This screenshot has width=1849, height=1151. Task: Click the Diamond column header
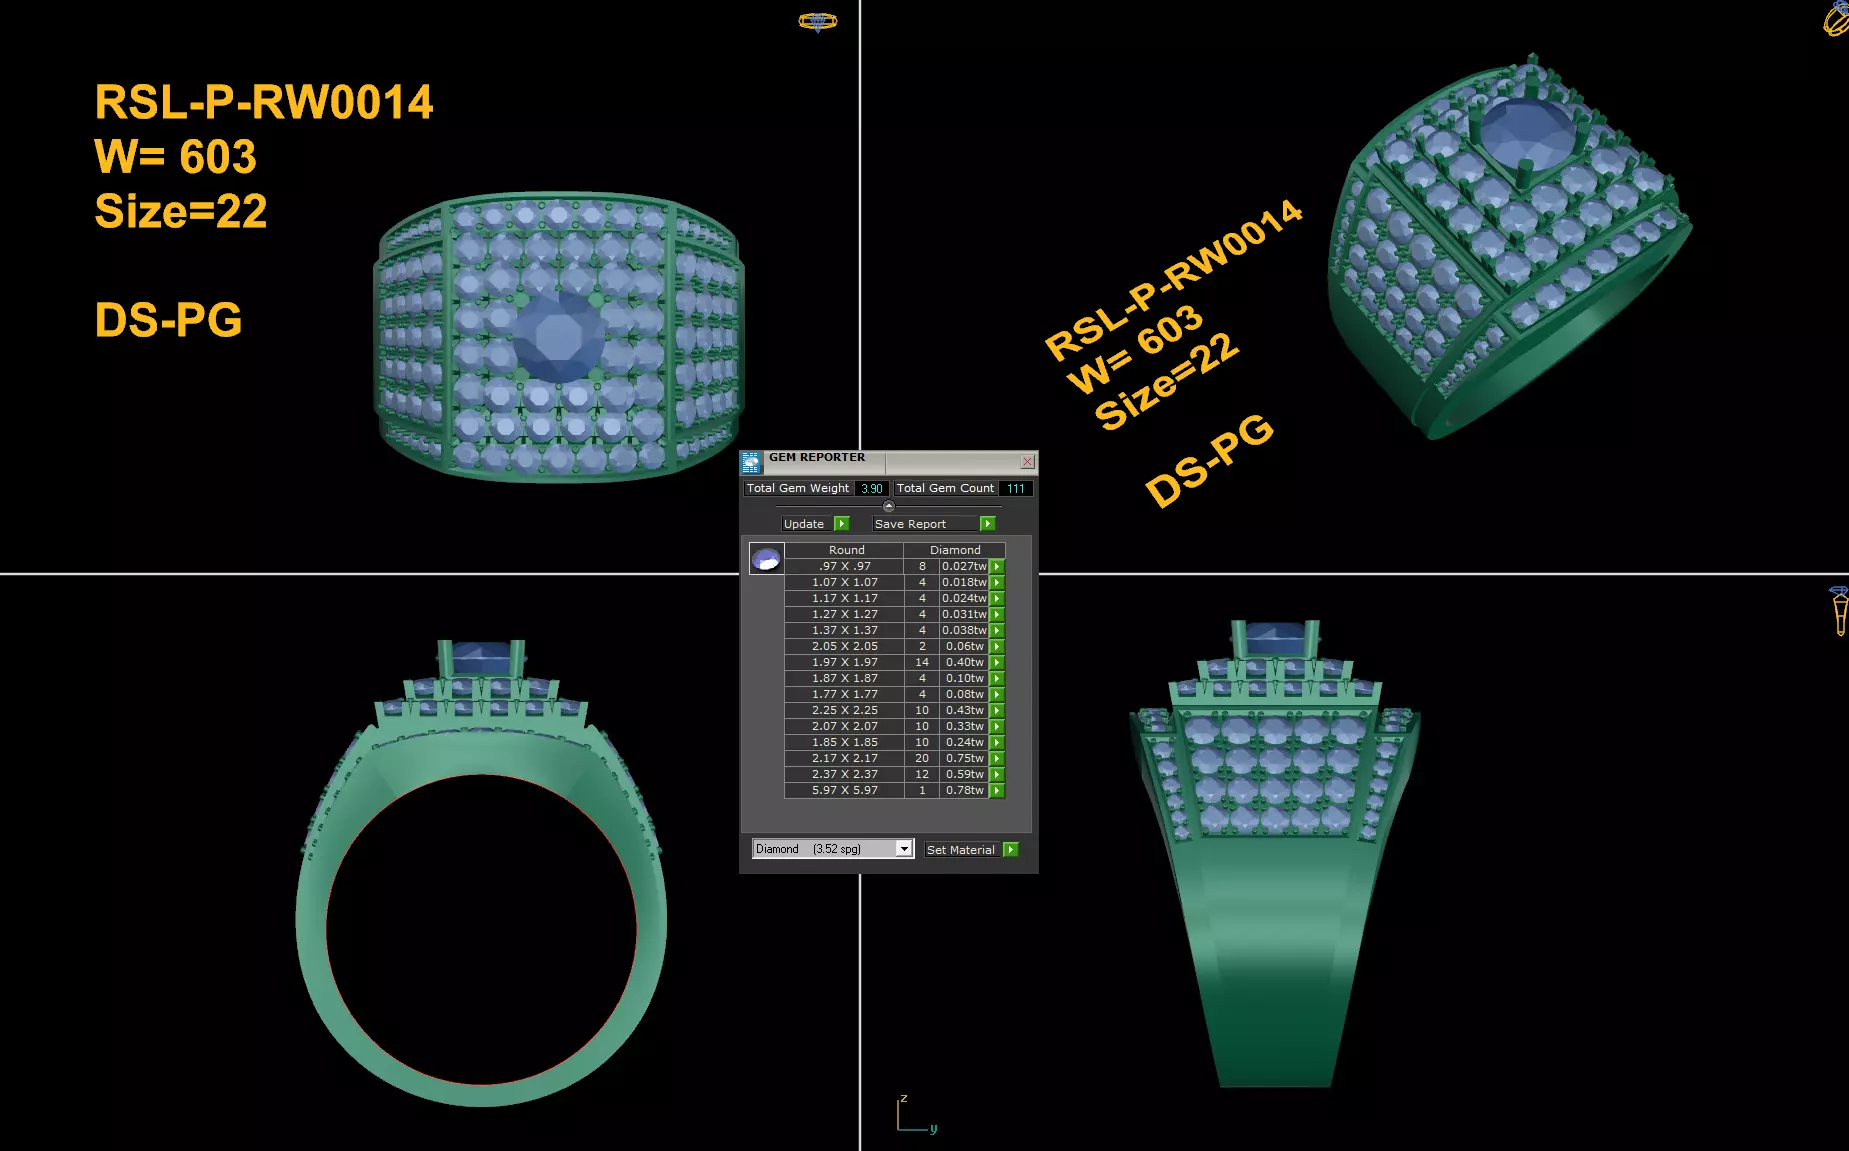pyautogui.click(x=955, y=550)
